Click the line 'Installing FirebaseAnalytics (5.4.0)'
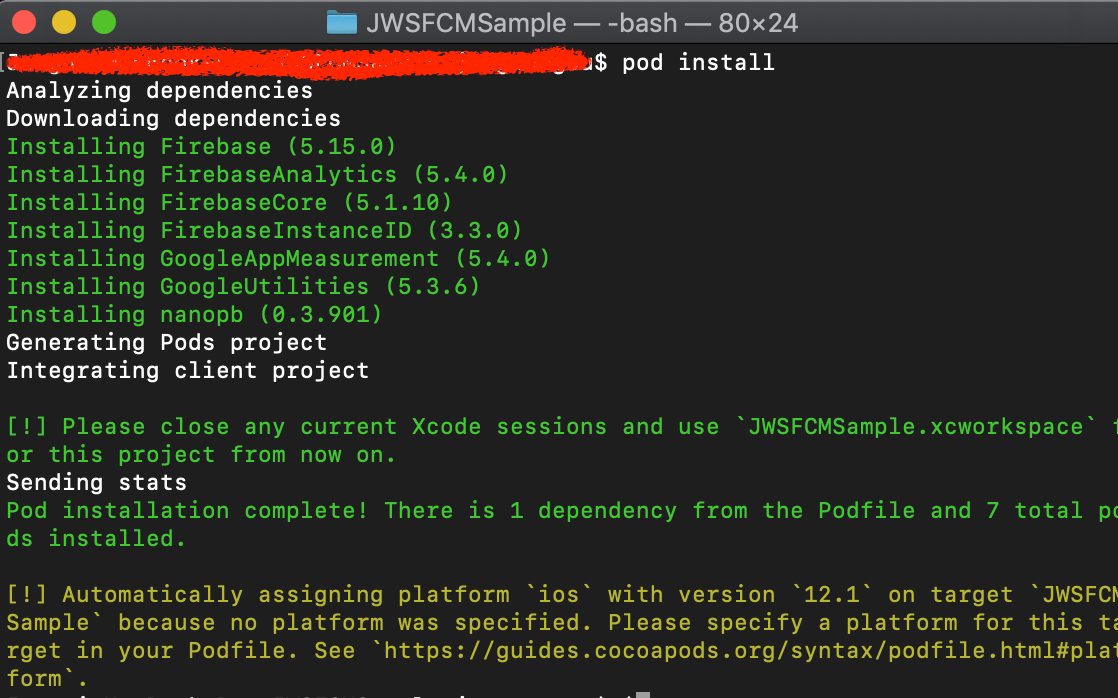1118x698 pixels. (257, 175)
